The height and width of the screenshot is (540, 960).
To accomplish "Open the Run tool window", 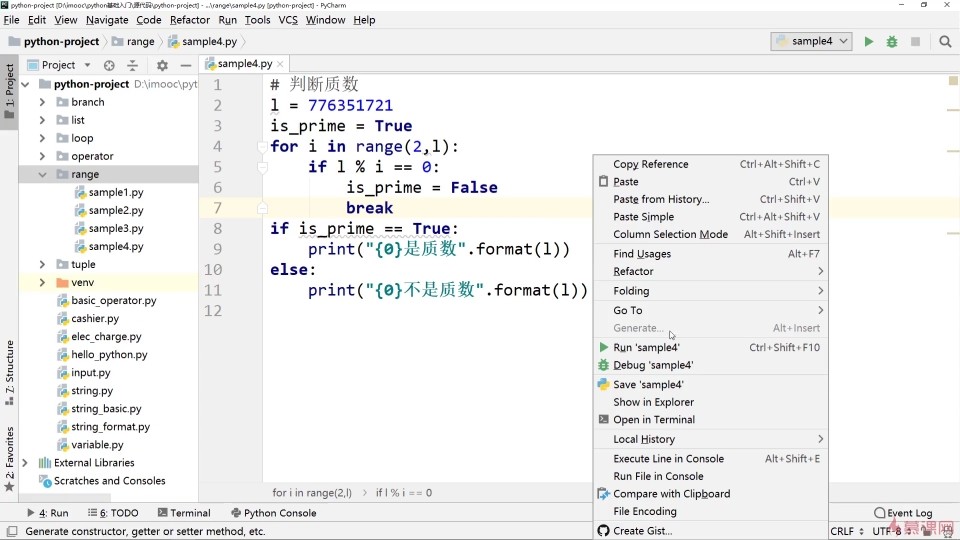I will (x=48, y=513).
